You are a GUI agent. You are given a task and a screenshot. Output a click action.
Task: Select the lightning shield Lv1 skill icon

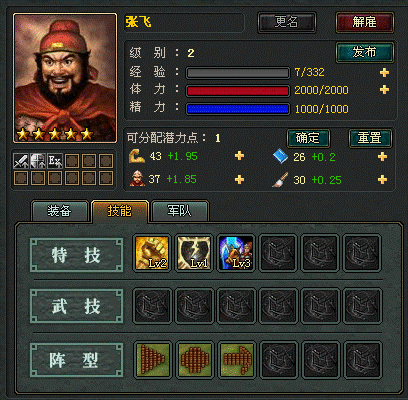point(194,253)
